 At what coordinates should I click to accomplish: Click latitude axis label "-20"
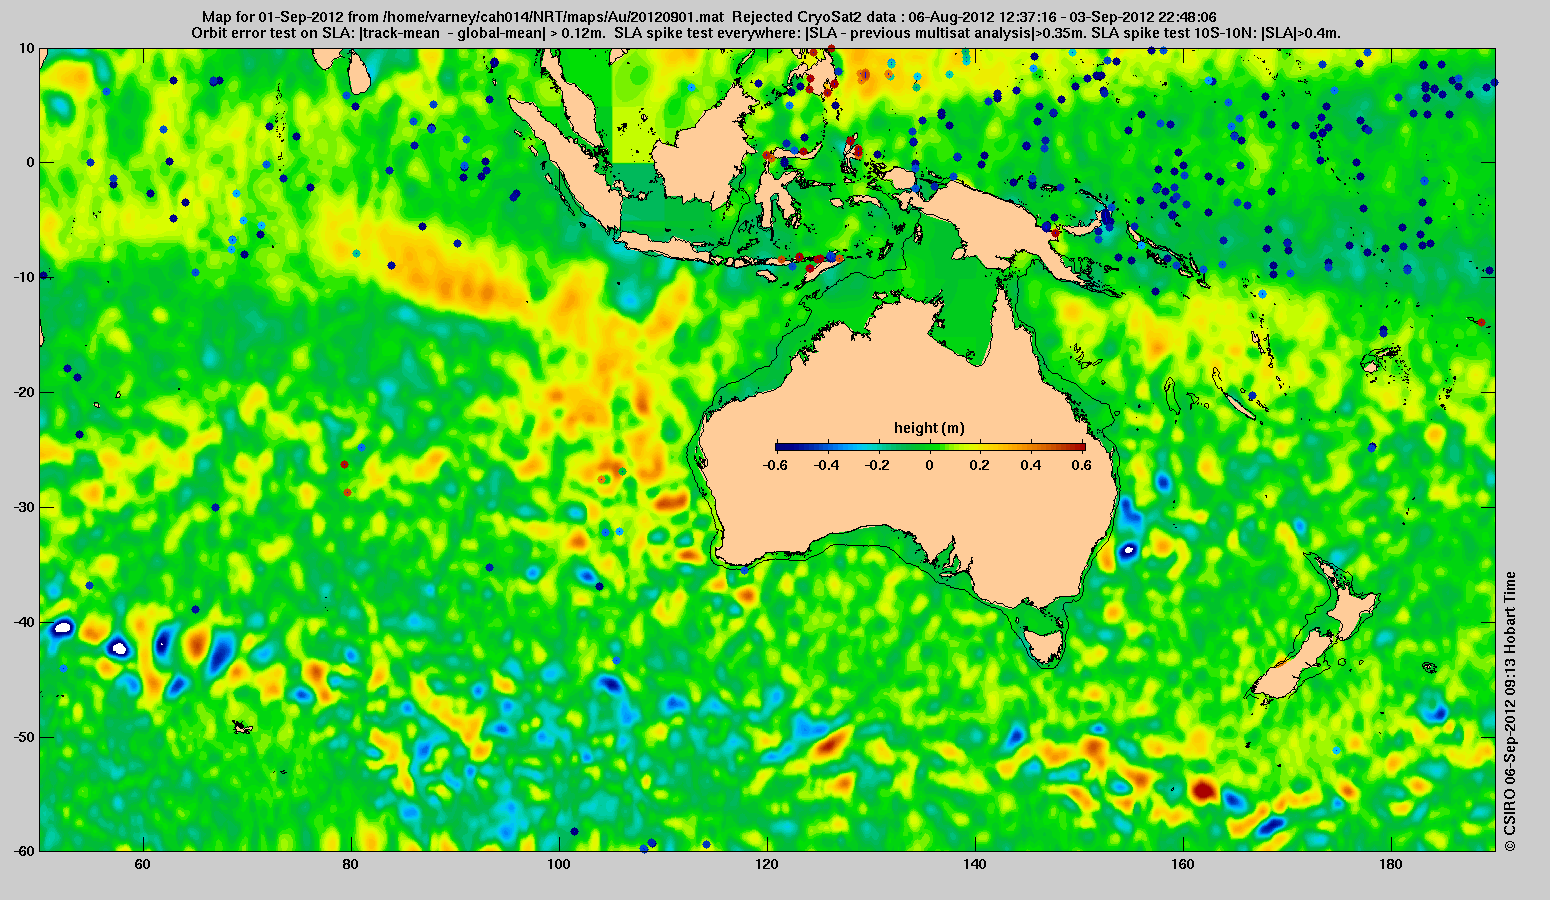click(23, 392)
